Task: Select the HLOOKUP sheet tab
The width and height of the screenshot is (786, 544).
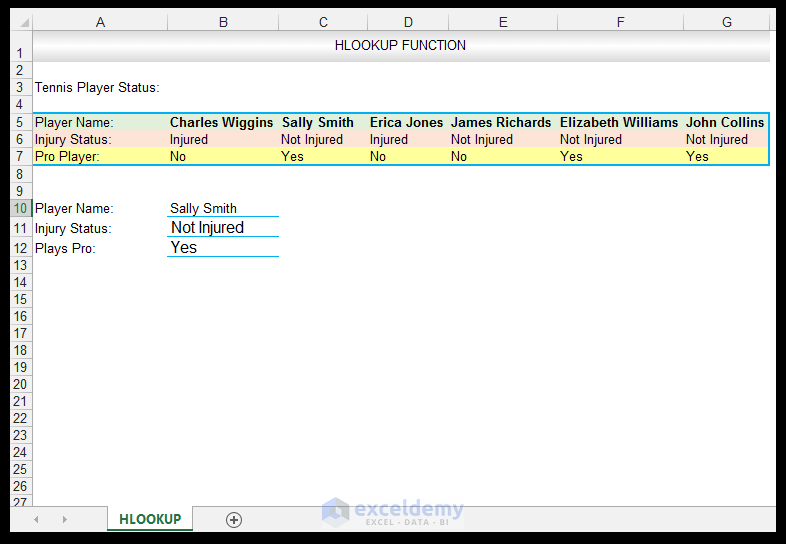Action: pyautogui.click(x=150, y=519)
